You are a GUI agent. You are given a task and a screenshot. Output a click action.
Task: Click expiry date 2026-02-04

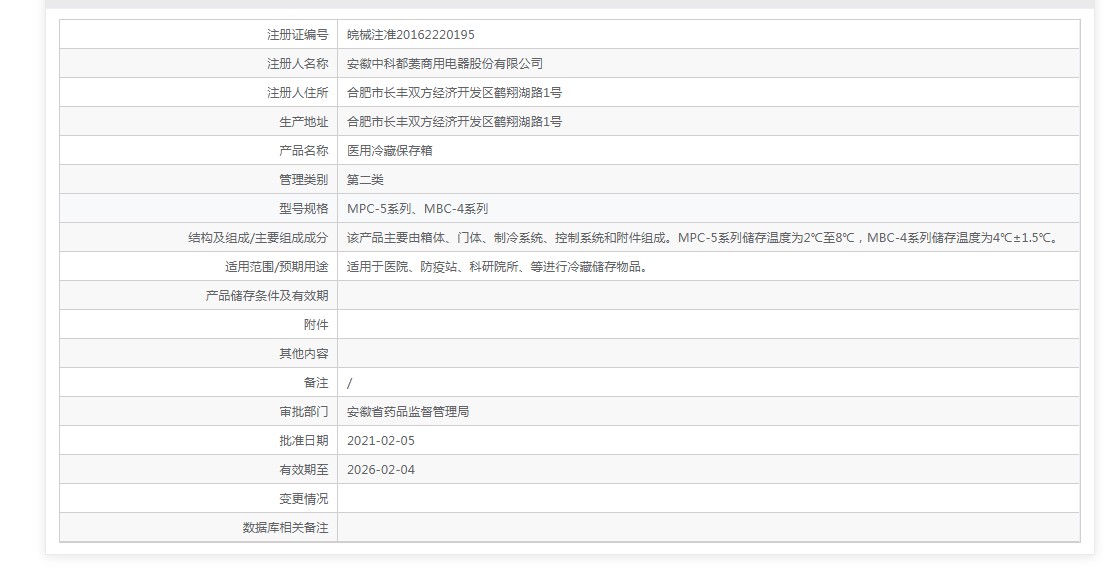coord(381,470)
